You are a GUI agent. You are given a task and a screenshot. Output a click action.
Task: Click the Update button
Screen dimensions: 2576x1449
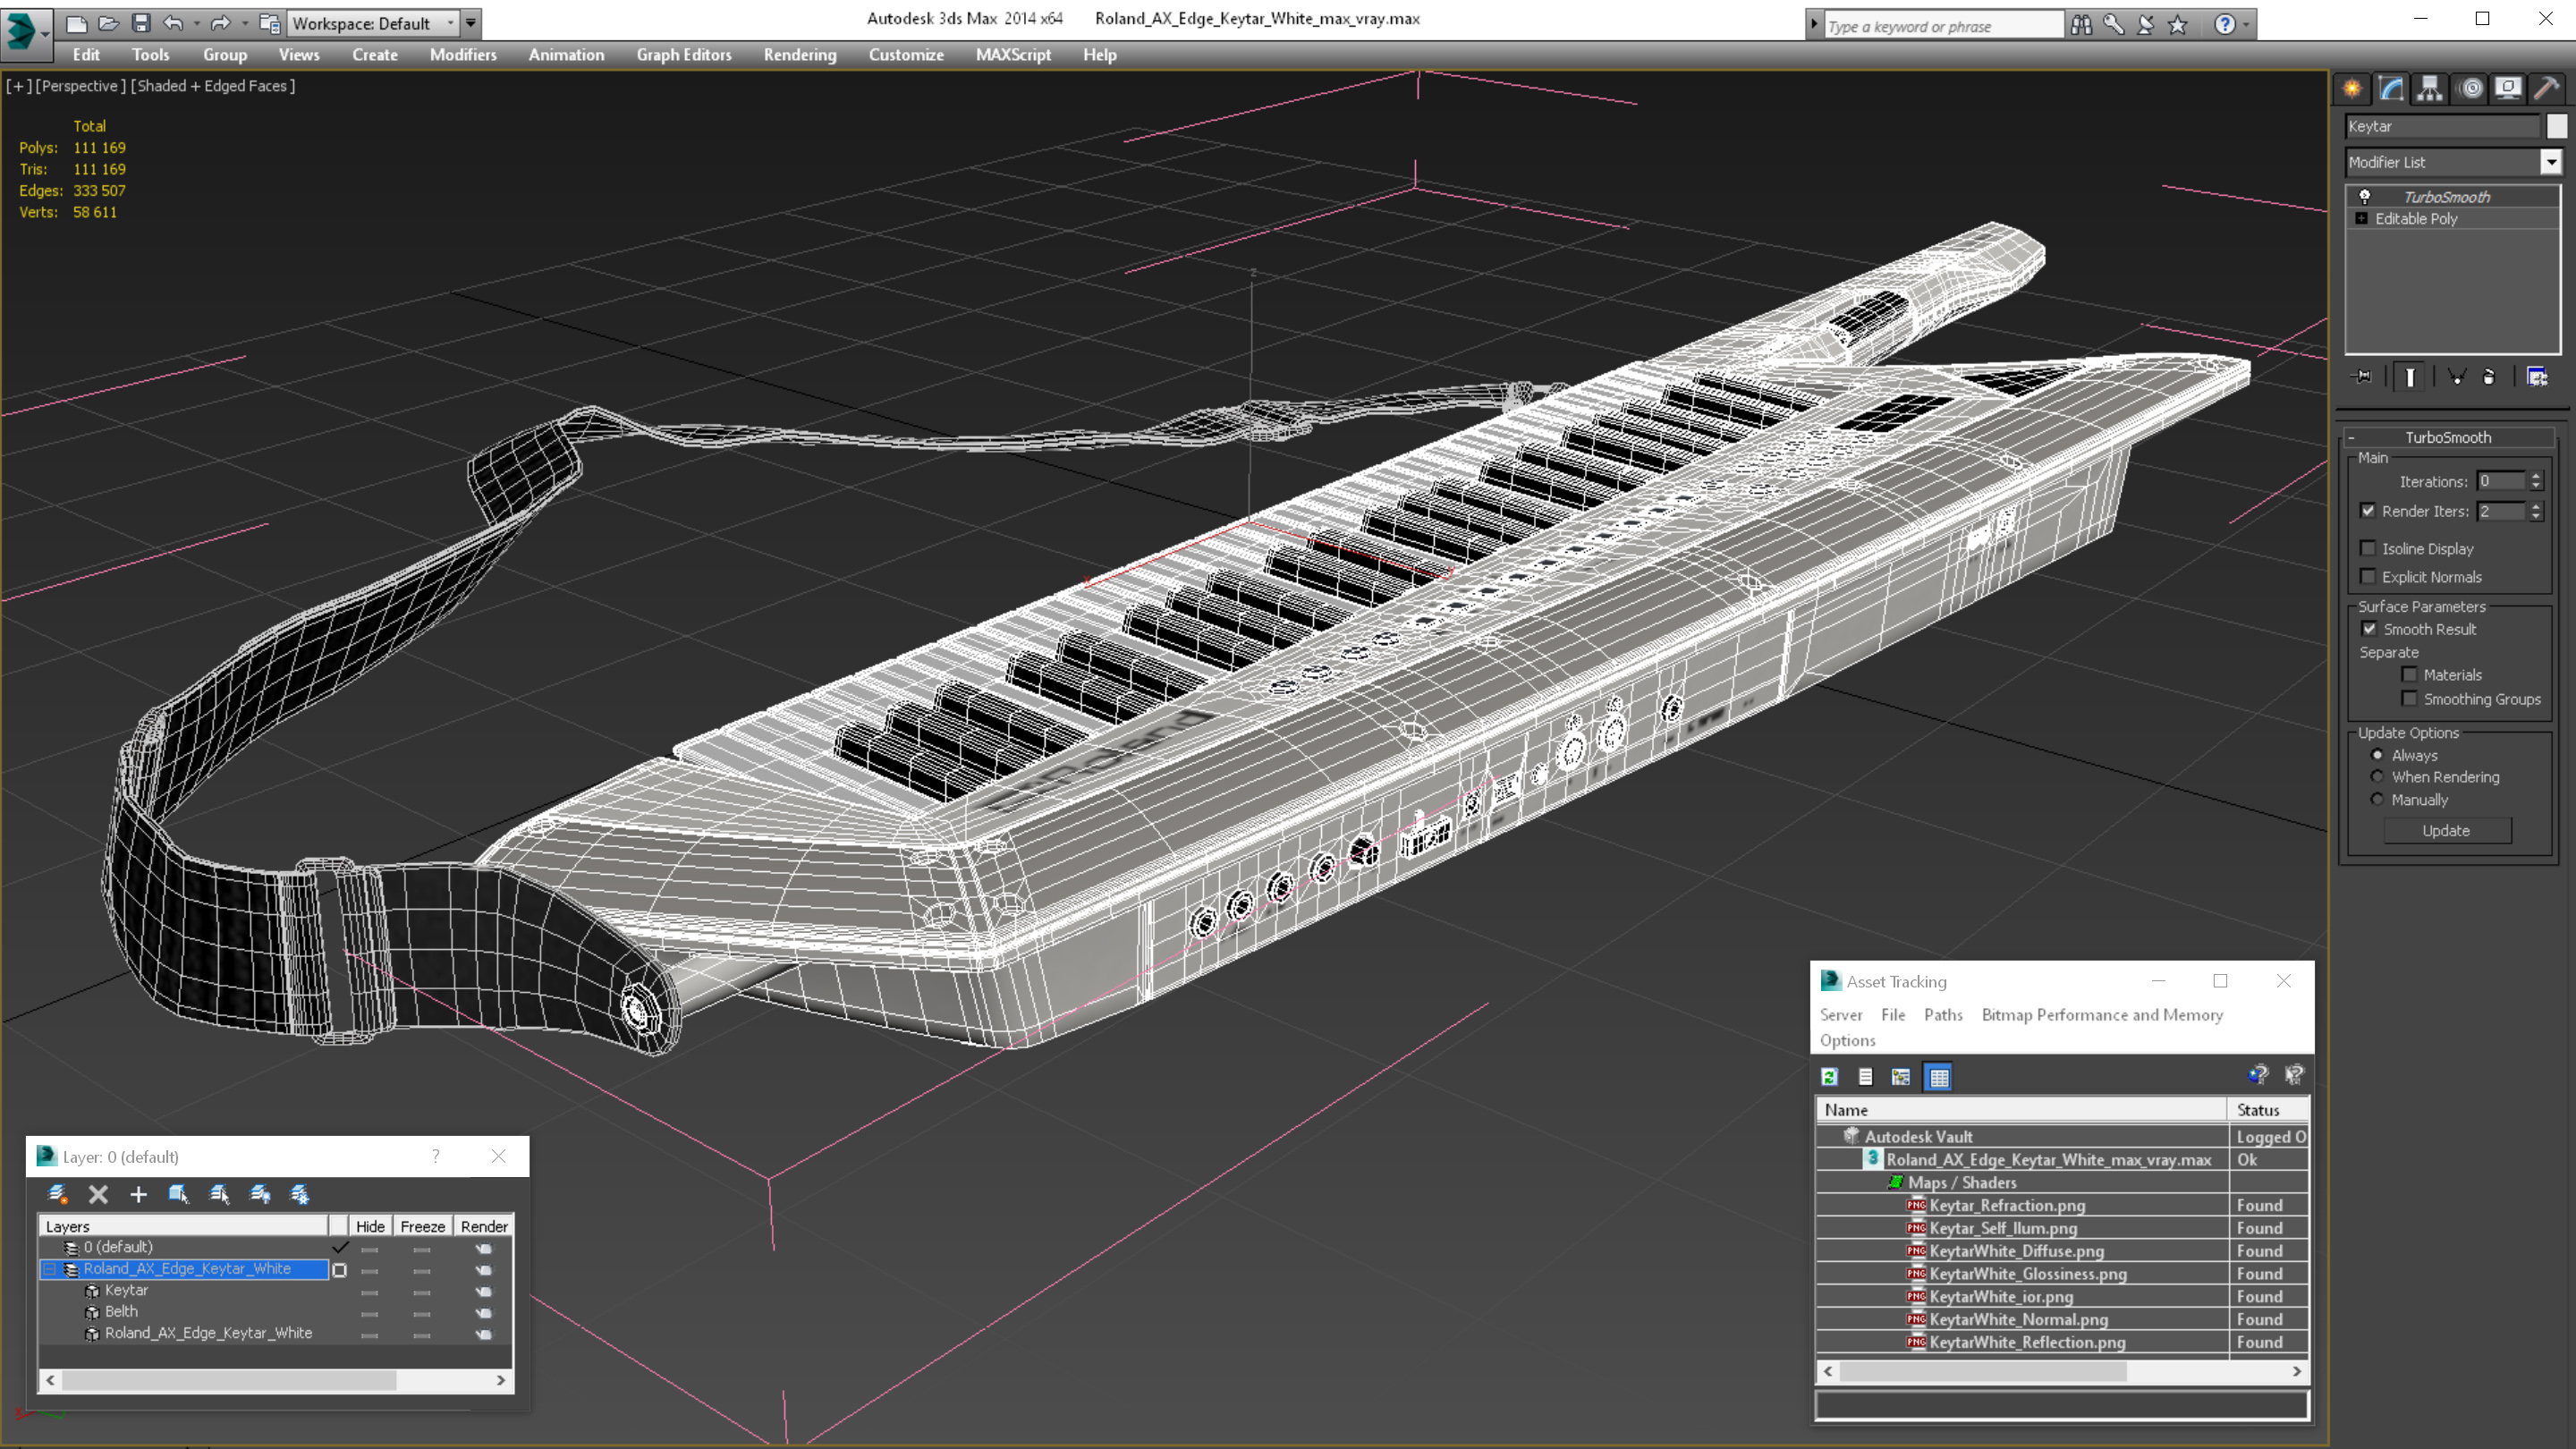pos(2446,831)
